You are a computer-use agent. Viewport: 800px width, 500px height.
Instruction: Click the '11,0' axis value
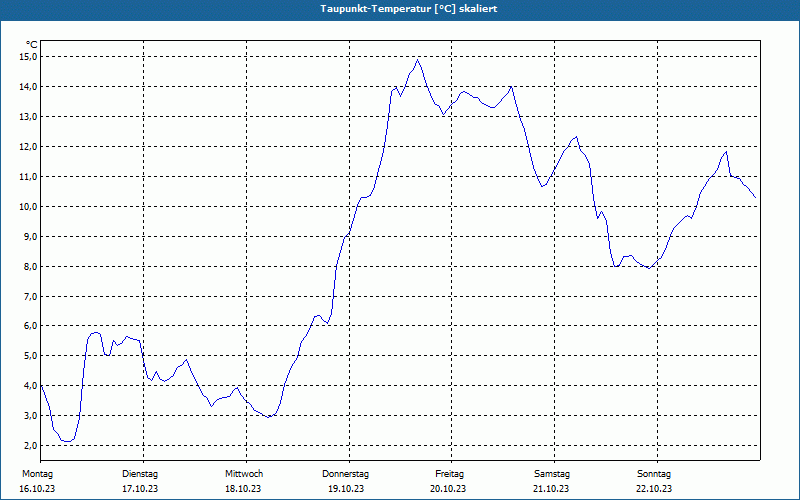pyautogui.click(x=29, y=177)
